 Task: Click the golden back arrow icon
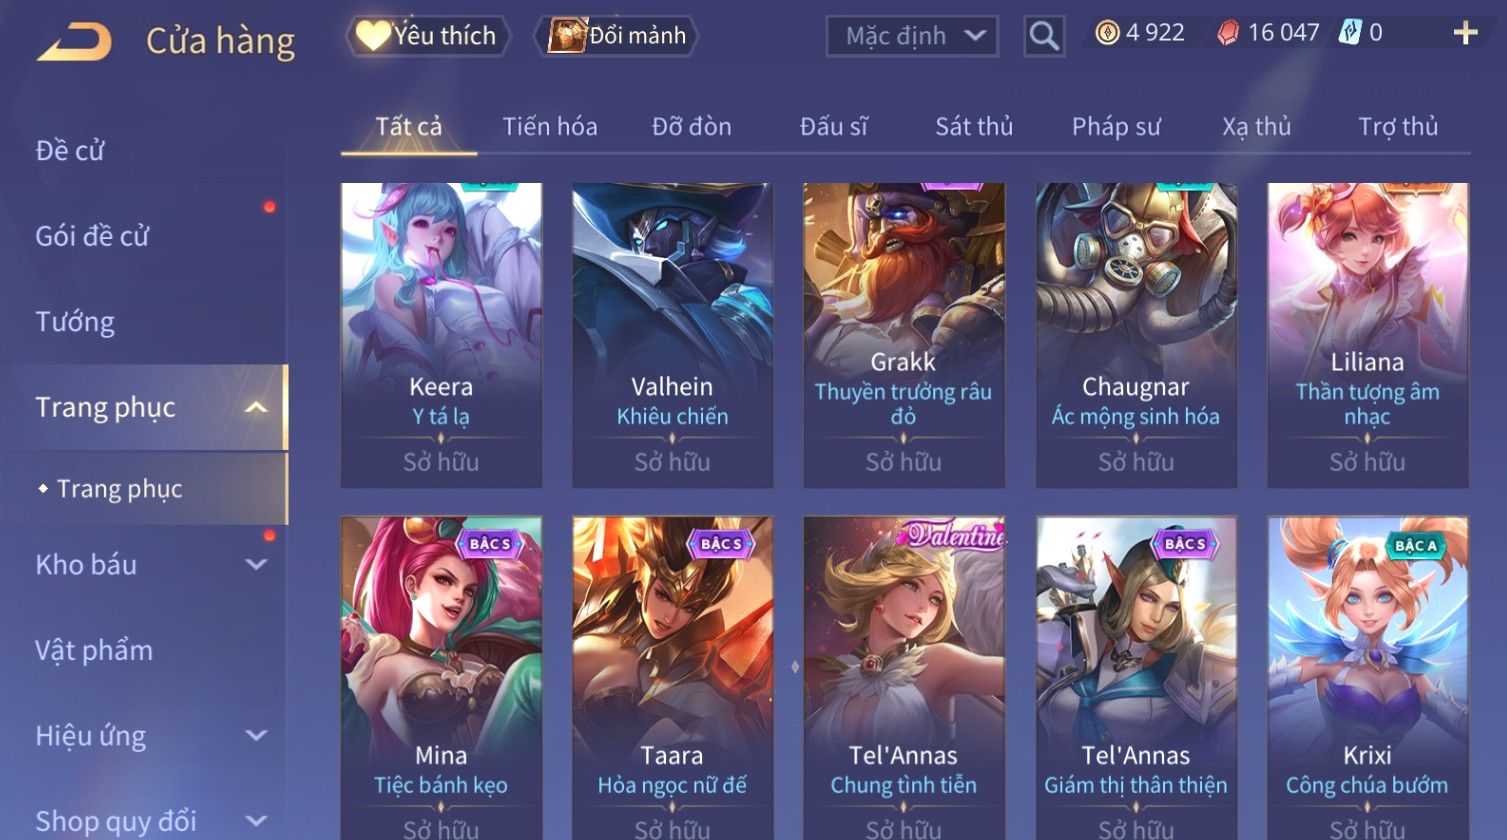[x=74, y=42]
